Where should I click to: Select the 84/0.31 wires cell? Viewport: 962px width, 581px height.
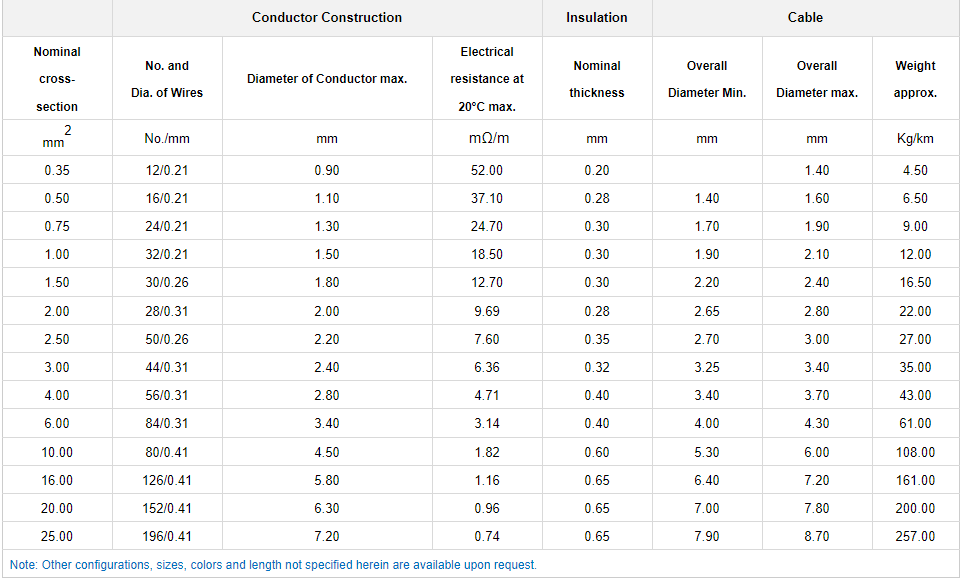[167, 424]
